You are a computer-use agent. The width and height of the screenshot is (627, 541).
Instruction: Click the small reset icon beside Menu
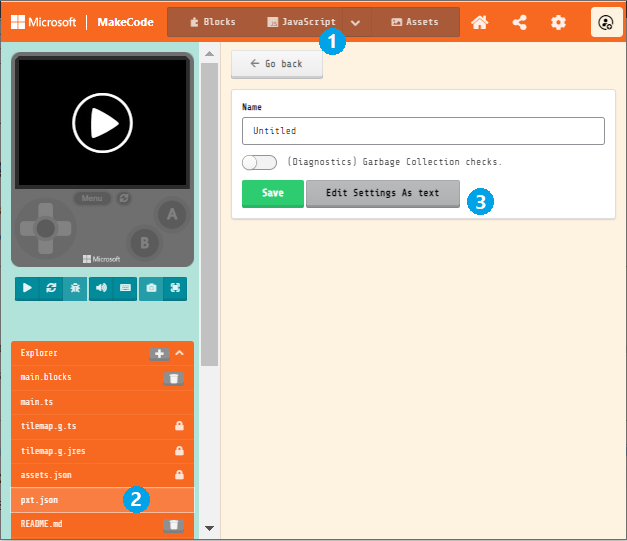124,198
